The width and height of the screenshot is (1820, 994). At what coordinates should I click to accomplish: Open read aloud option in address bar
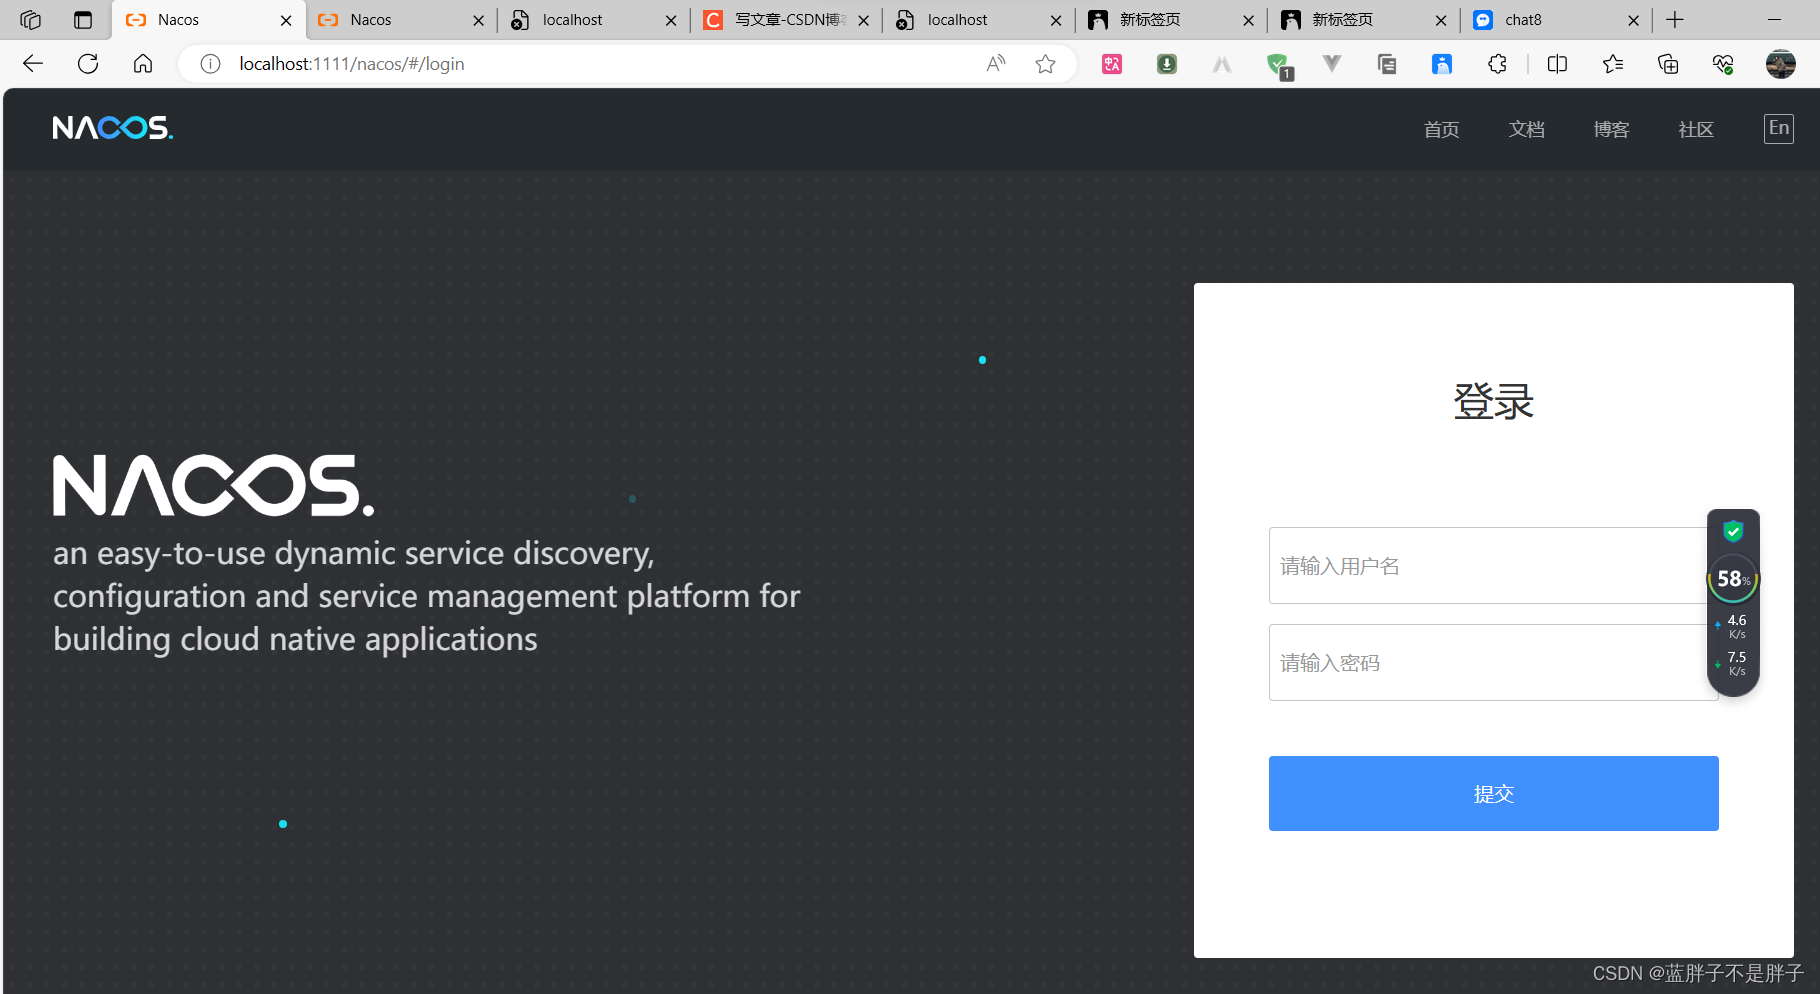click(x=996, y=64)
